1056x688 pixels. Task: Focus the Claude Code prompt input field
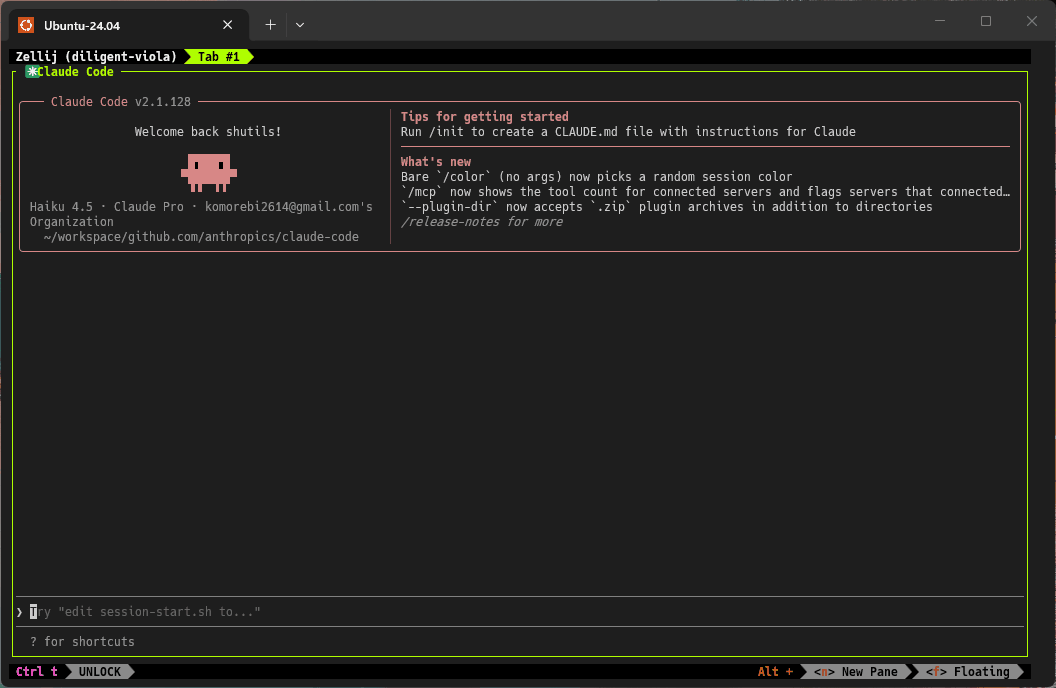click(520, 612)
